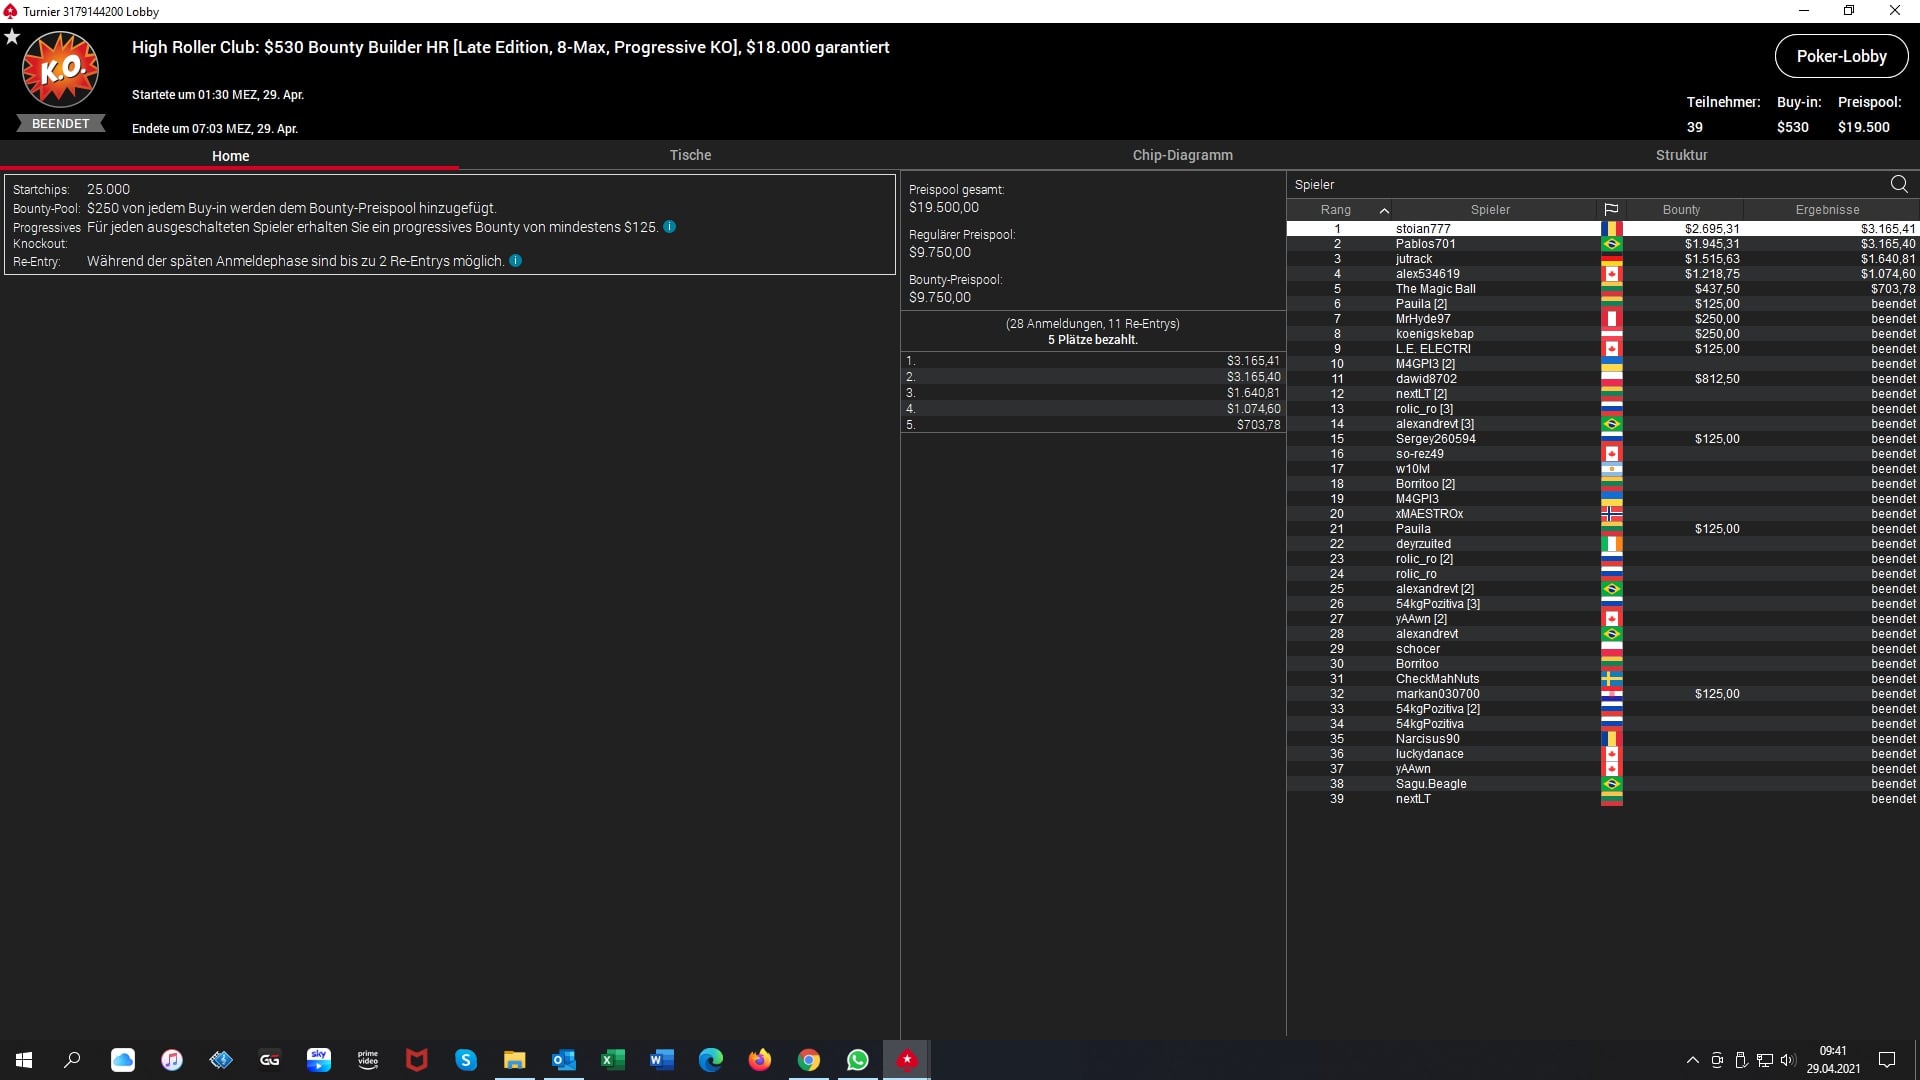Click the search magnifier in the Spieler panel
Image resolution: width=1920 pixels, height=1080 pixels.
(x=1899, y=184)
